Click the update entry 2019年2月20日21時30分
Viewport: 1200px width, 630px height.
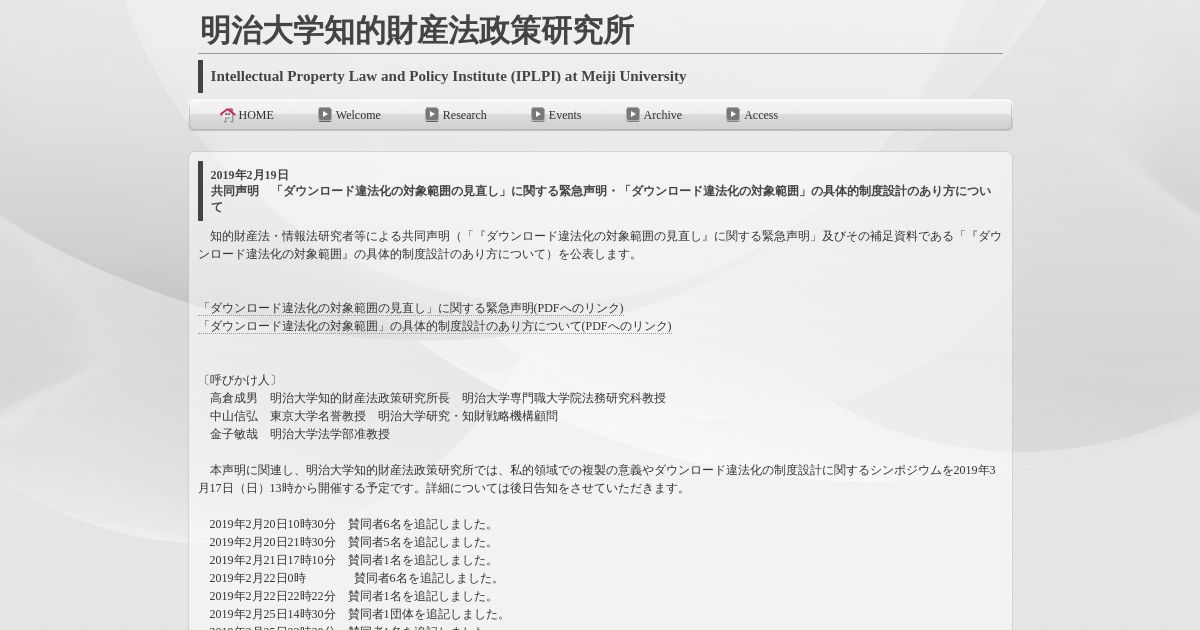[x=353, y=542]
